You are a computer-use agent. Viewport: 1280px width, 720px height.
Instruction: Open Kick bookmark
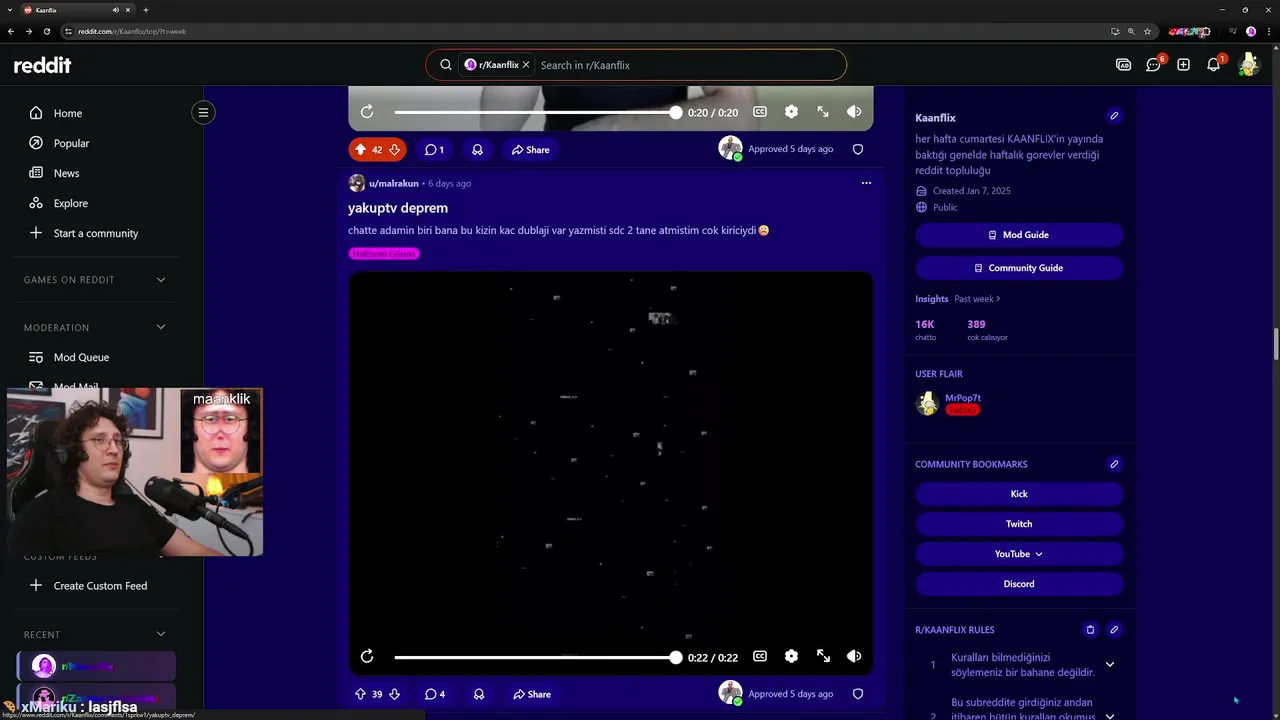click(1019, 494)
